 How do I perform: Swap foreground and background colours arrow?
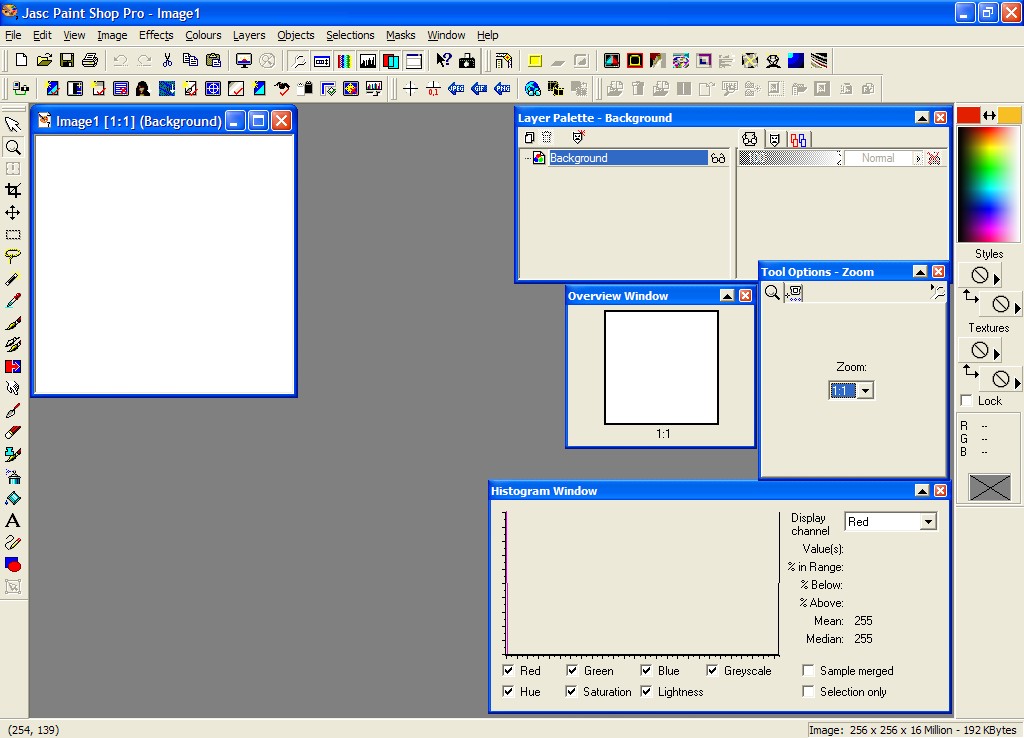(989, 116)
